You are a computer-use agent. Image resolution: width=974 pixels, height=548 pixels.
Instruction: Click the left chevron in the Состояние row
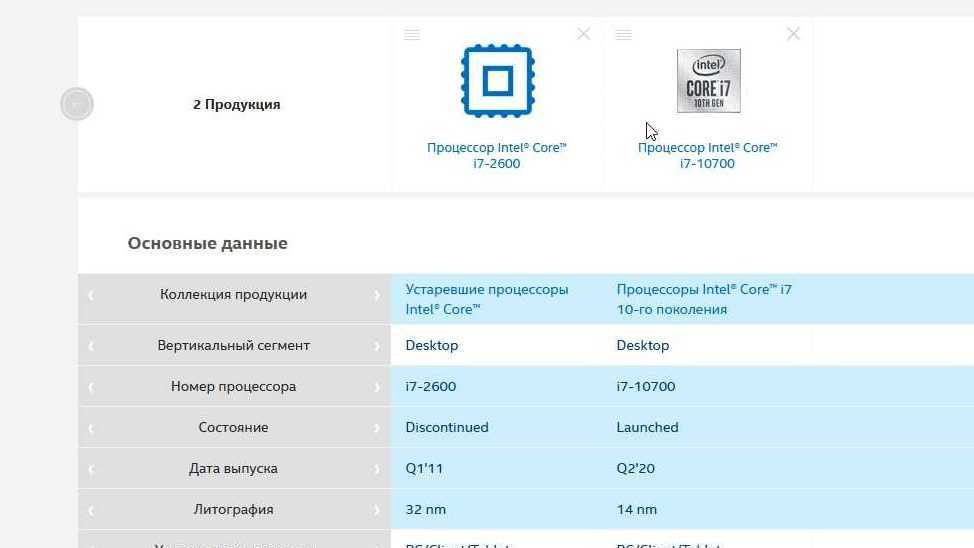tap(91, 428)
